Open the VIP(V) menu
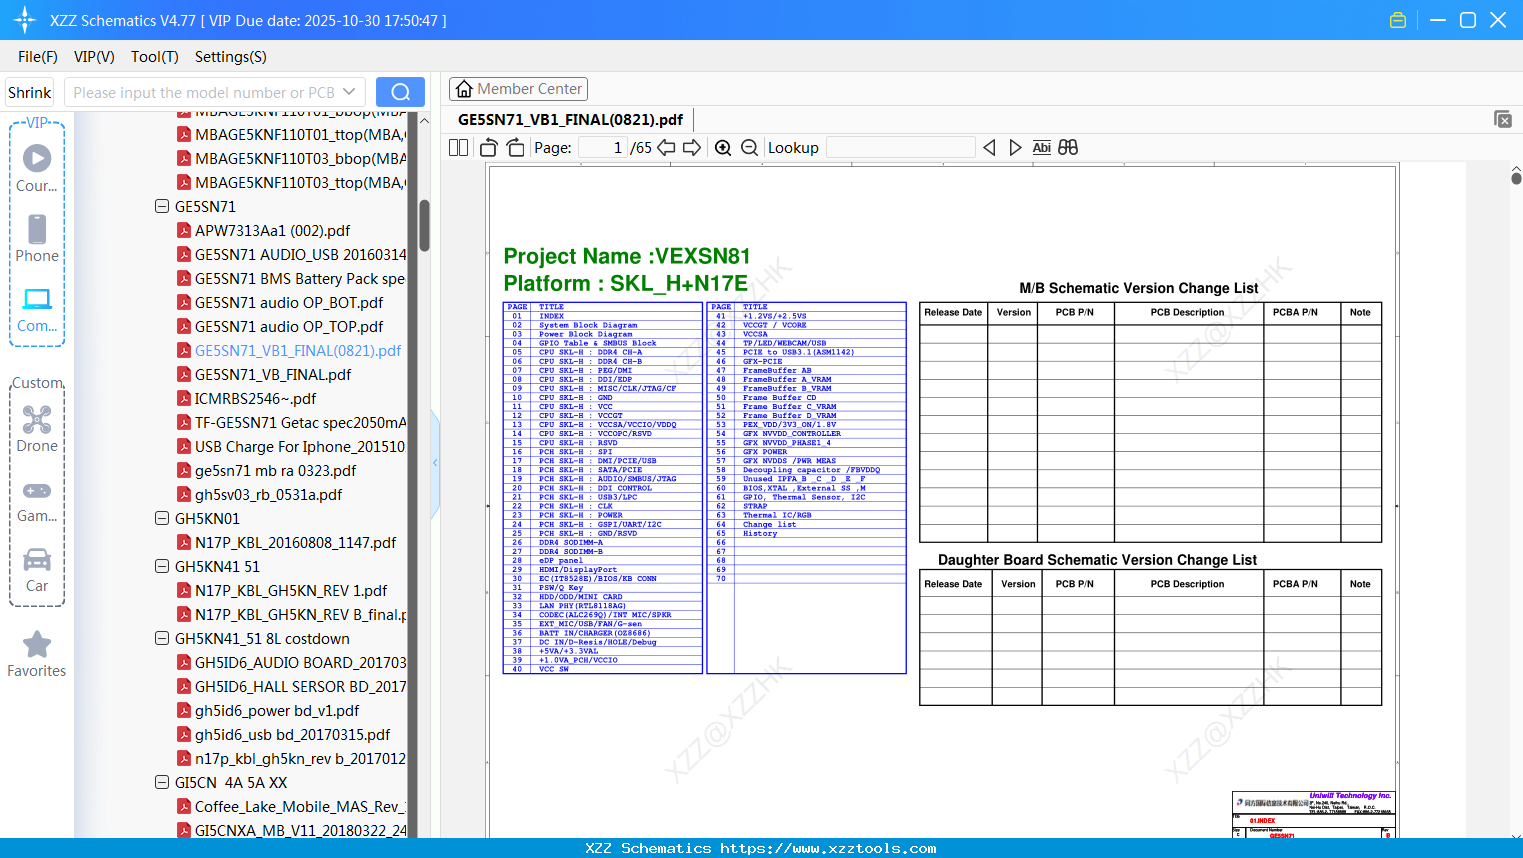1523x858 pixels. [x=94, y=57]
